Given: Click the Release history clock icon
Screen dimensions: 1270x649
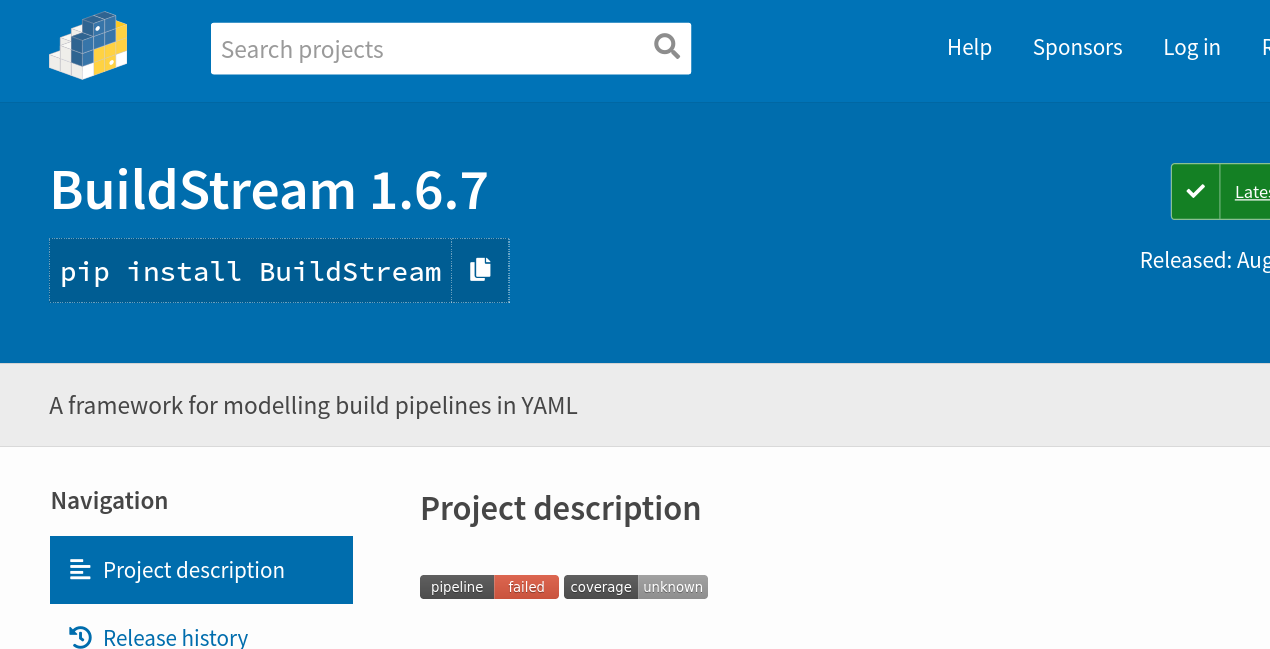Looking at the screenshot, I should coord(80,637).
